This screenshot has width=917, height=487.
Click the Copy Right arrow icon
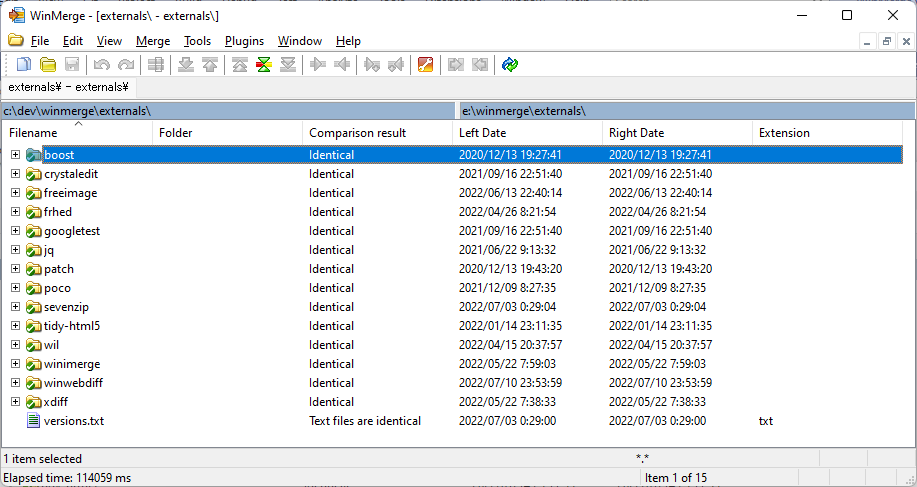(318, 64)
